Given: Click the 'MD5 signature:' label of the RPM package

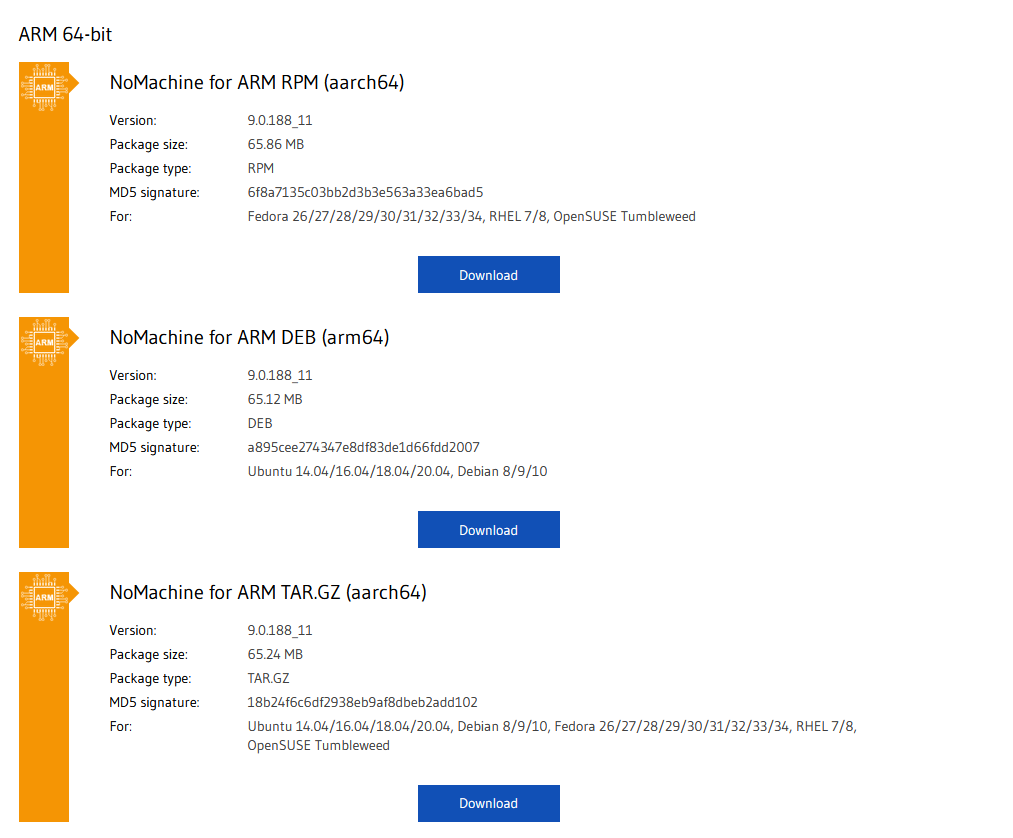Looking at the screenshot, I should point(155,193).
